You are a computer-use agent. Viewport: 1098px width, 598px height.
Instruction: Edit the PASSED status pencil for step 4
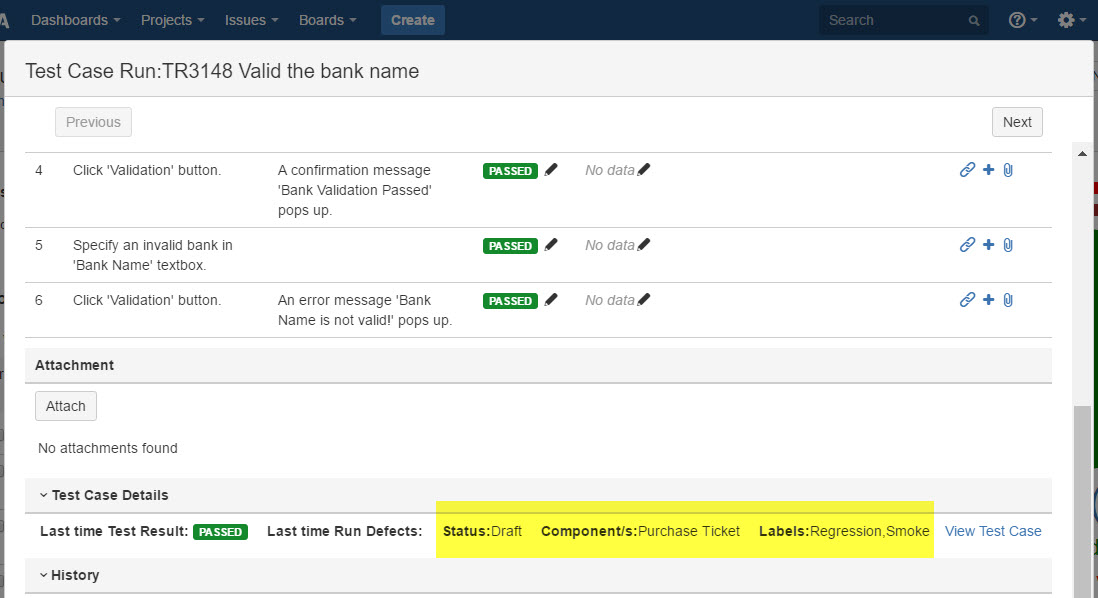(551, 170)
